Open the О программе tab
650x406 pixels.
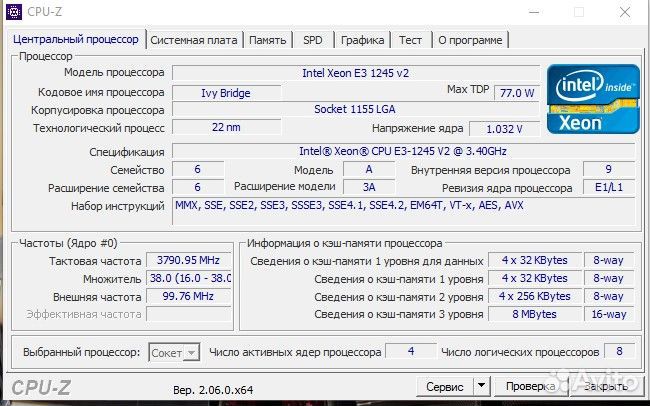tap(470, 40)
